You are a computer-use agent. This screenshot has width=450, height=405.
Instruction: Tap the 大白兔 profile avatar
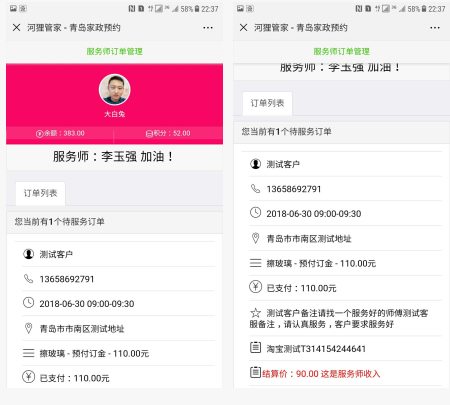pos(114,90)
